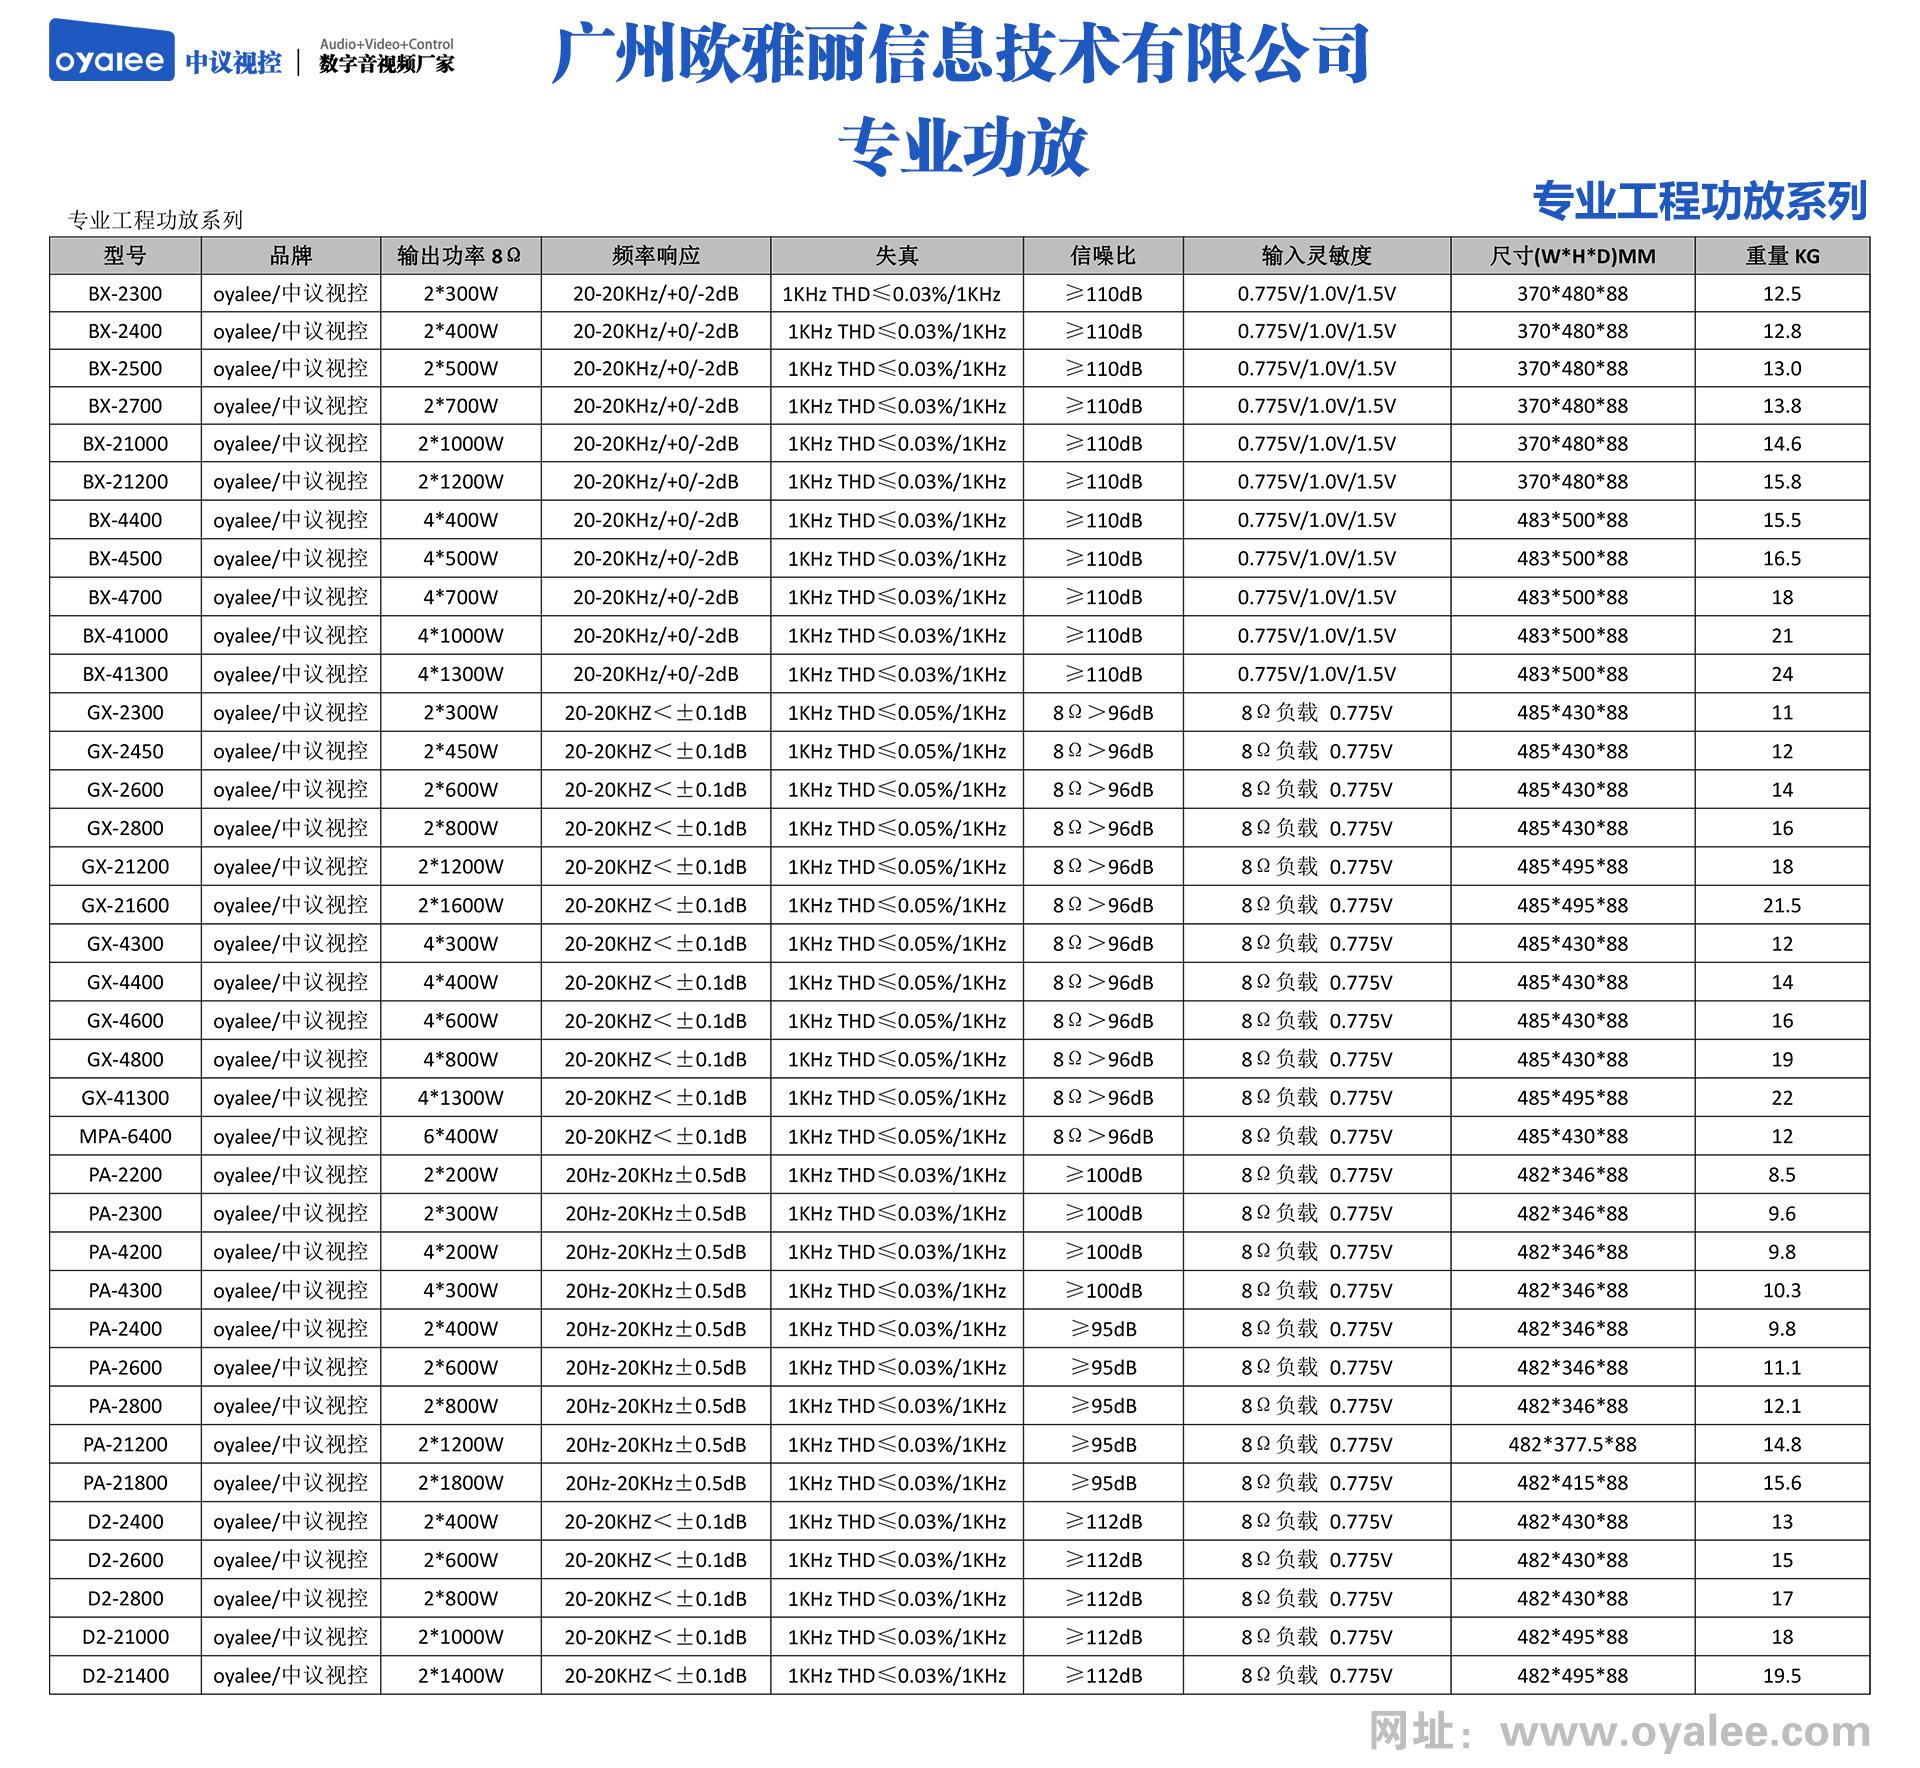Select the GX-4400 model cell

coord(125,982)
